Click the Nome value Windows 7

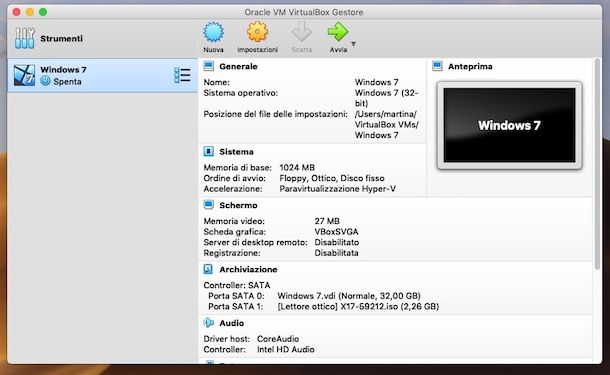[x=376, y=82]
